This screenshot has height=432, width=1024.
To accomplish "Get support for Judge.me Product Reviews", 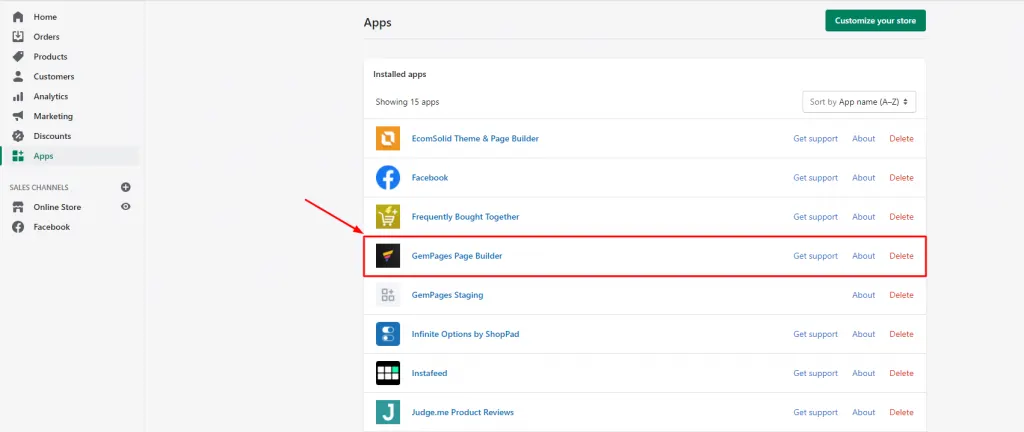I will (815, 412).
